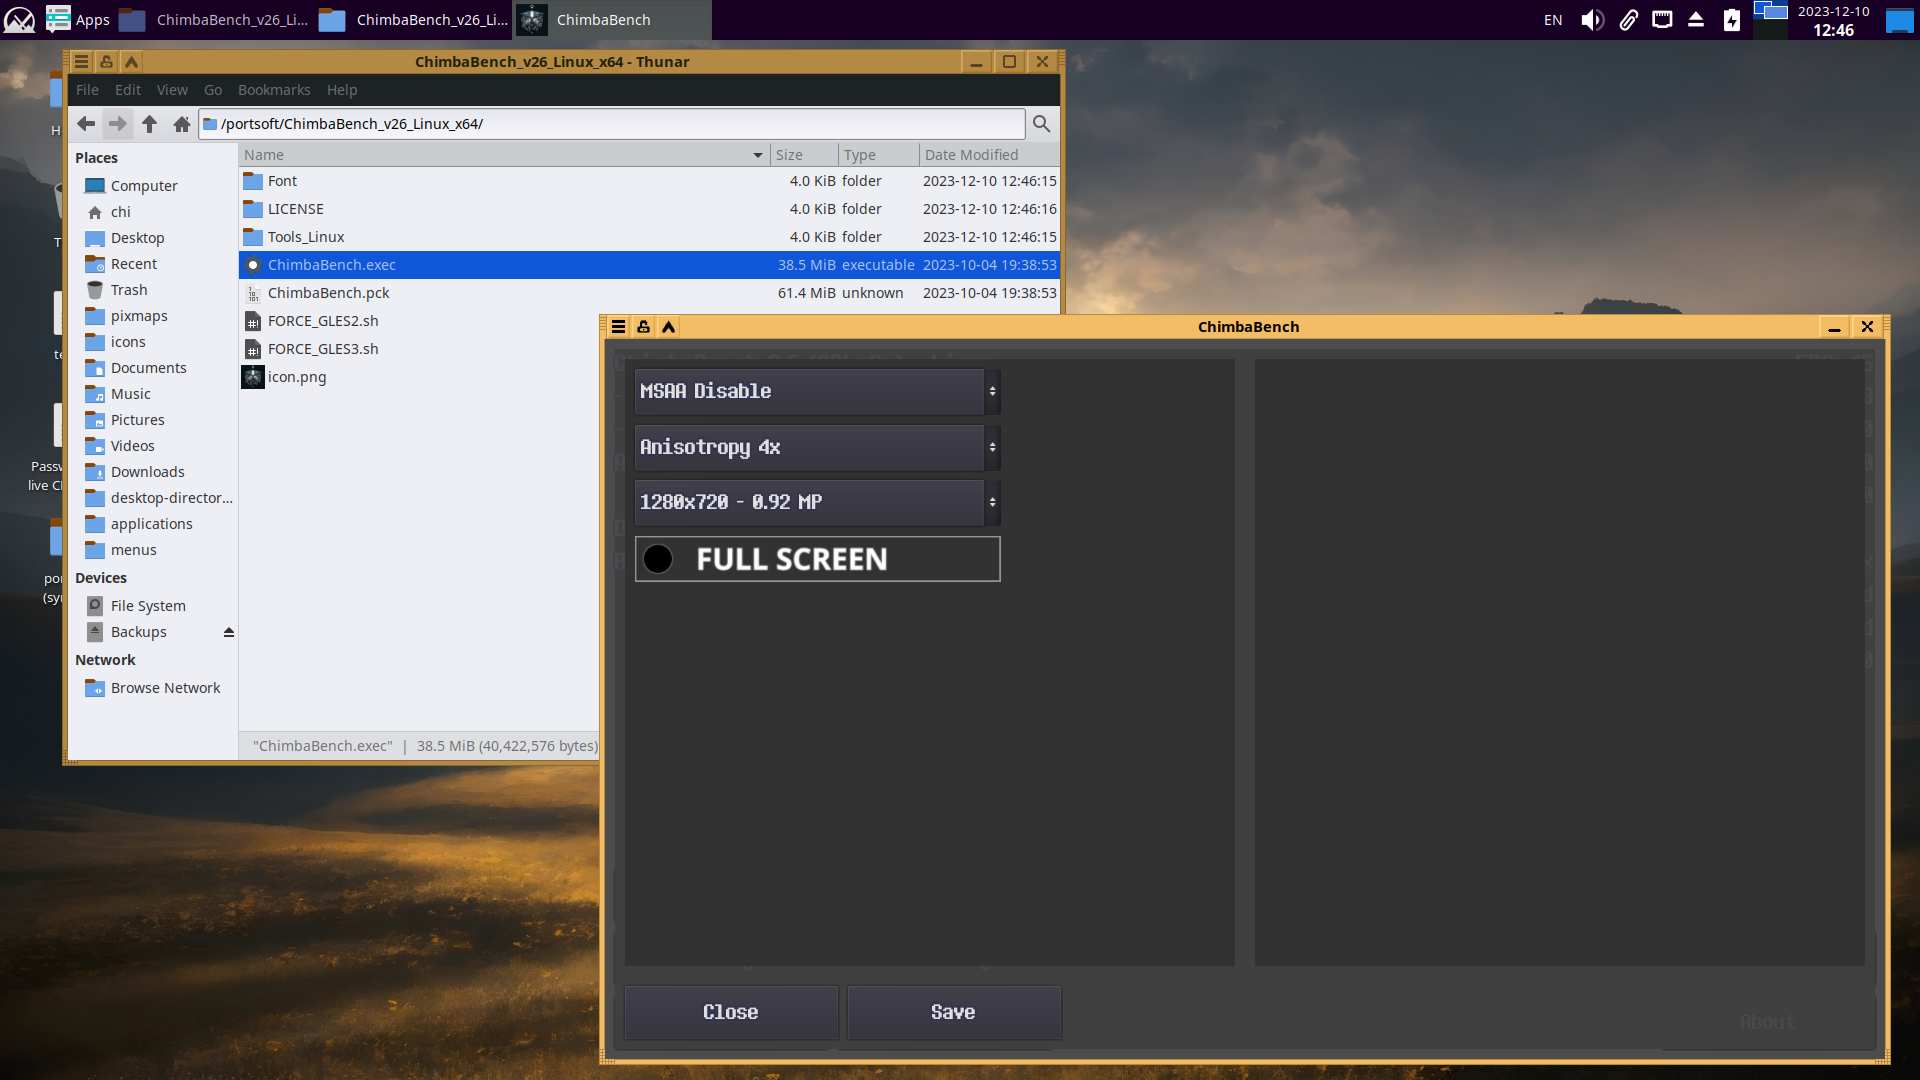Click the ChimbaBench window menu icon
This screenshot has width=1920, height=1080.
click(x=619, y=327)
